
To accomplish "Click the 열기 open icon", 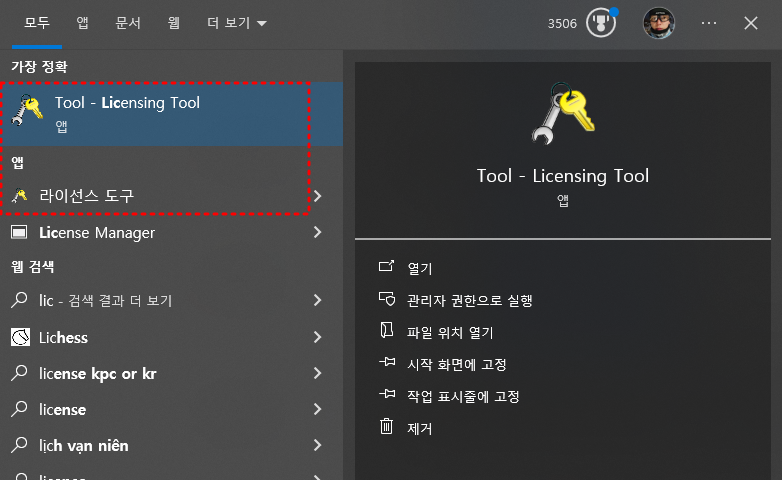I will tap(387, 266).
